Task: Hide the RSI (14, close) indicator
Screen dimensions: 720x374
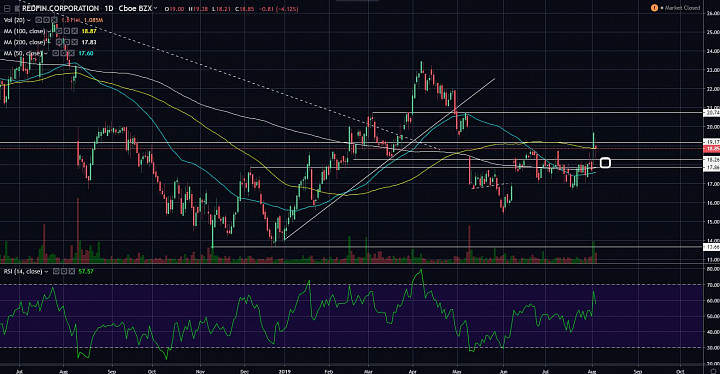Action: tap(56, 272)
